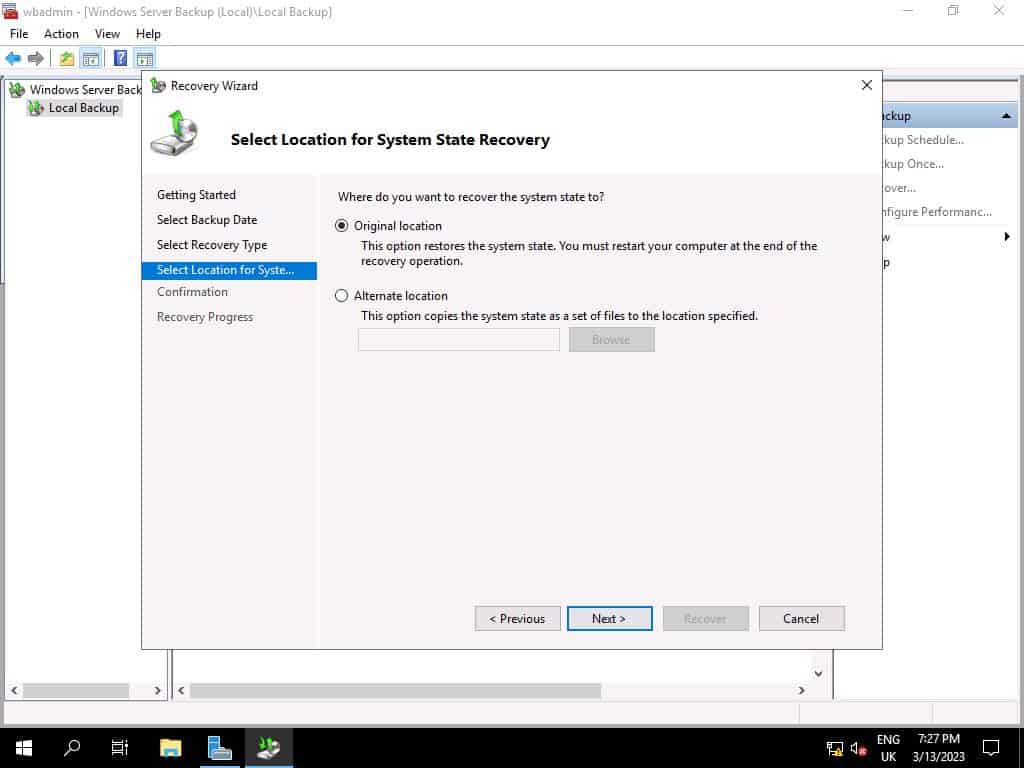Click the Local Backup tree node icon
This screenshot has width=1024, height=768.
point(36,108)
